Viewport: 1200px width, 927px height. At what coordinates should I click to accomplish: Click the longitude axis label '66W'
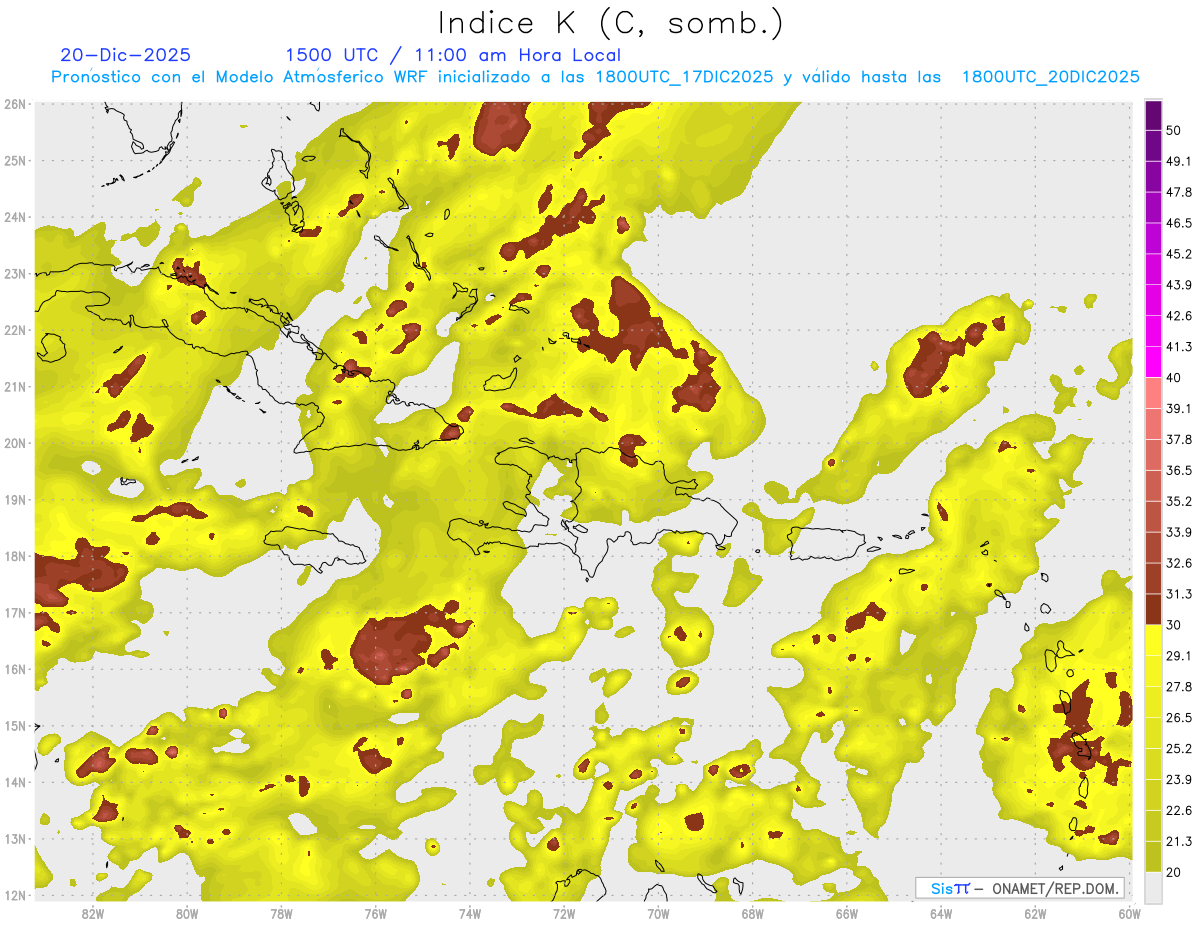point(846,914)
